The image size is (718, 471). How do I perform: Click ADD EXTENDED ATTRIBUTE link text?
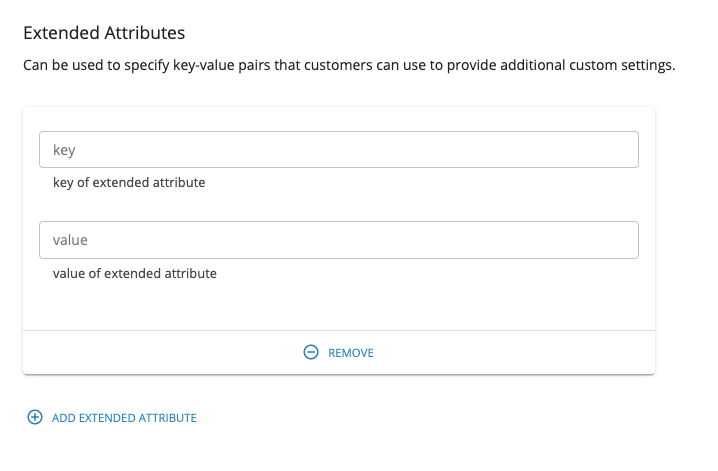point(124,418)
